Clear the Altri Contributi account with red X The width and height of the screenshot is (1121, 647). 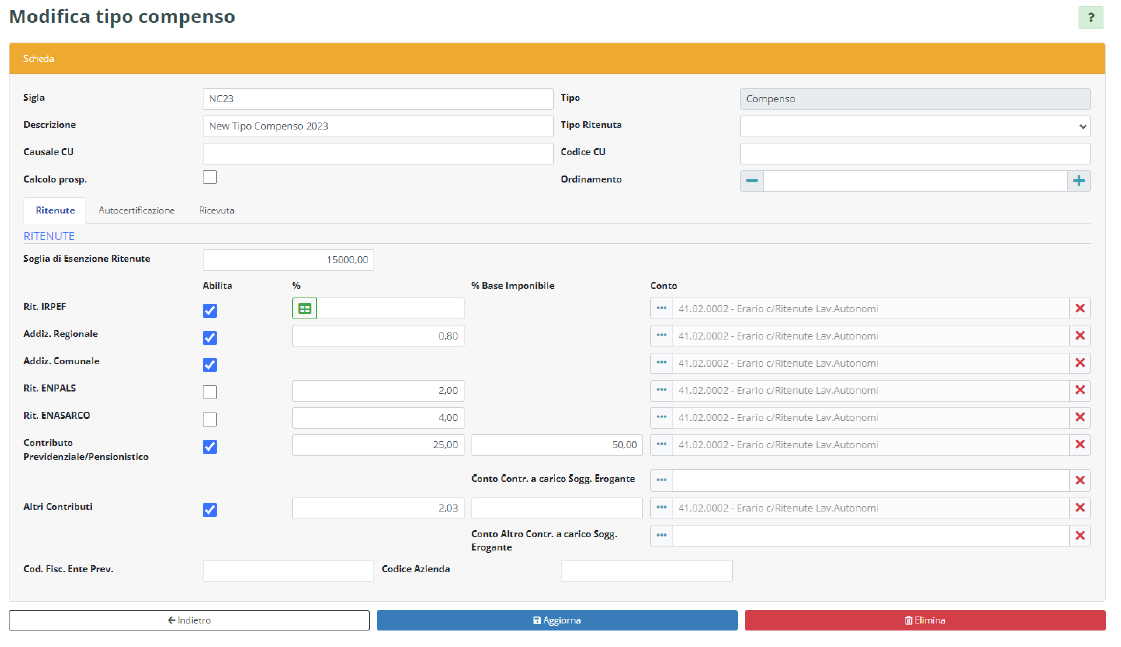(x=1079, y=508)
